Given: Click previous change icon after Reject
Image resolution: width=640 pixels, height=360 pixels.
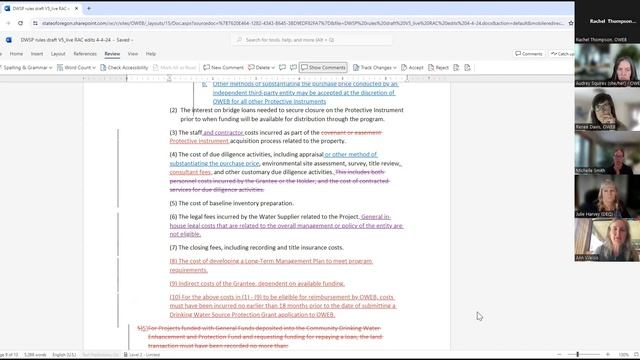Looking at the screenshot, I should (456, 67).
